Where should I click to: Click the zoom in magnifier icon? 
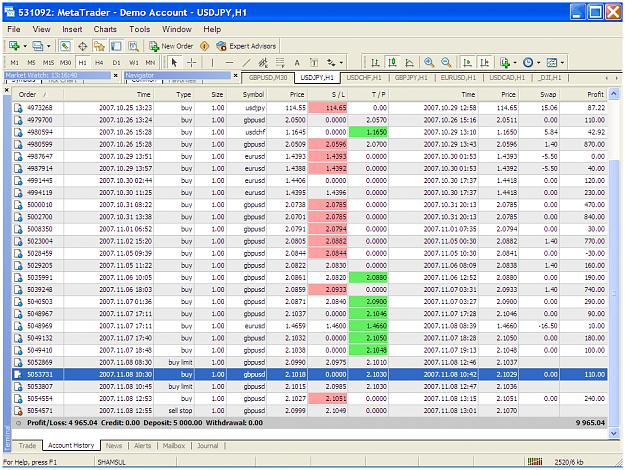point(429,63)
